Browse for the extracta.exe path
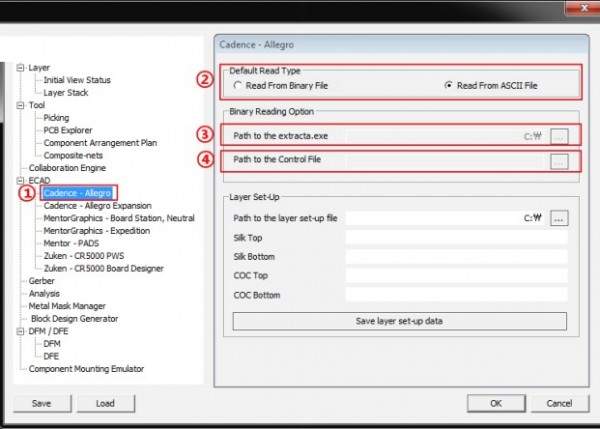Image resolution: width=600 pixels, height=429 pixels. pos(559,135)
